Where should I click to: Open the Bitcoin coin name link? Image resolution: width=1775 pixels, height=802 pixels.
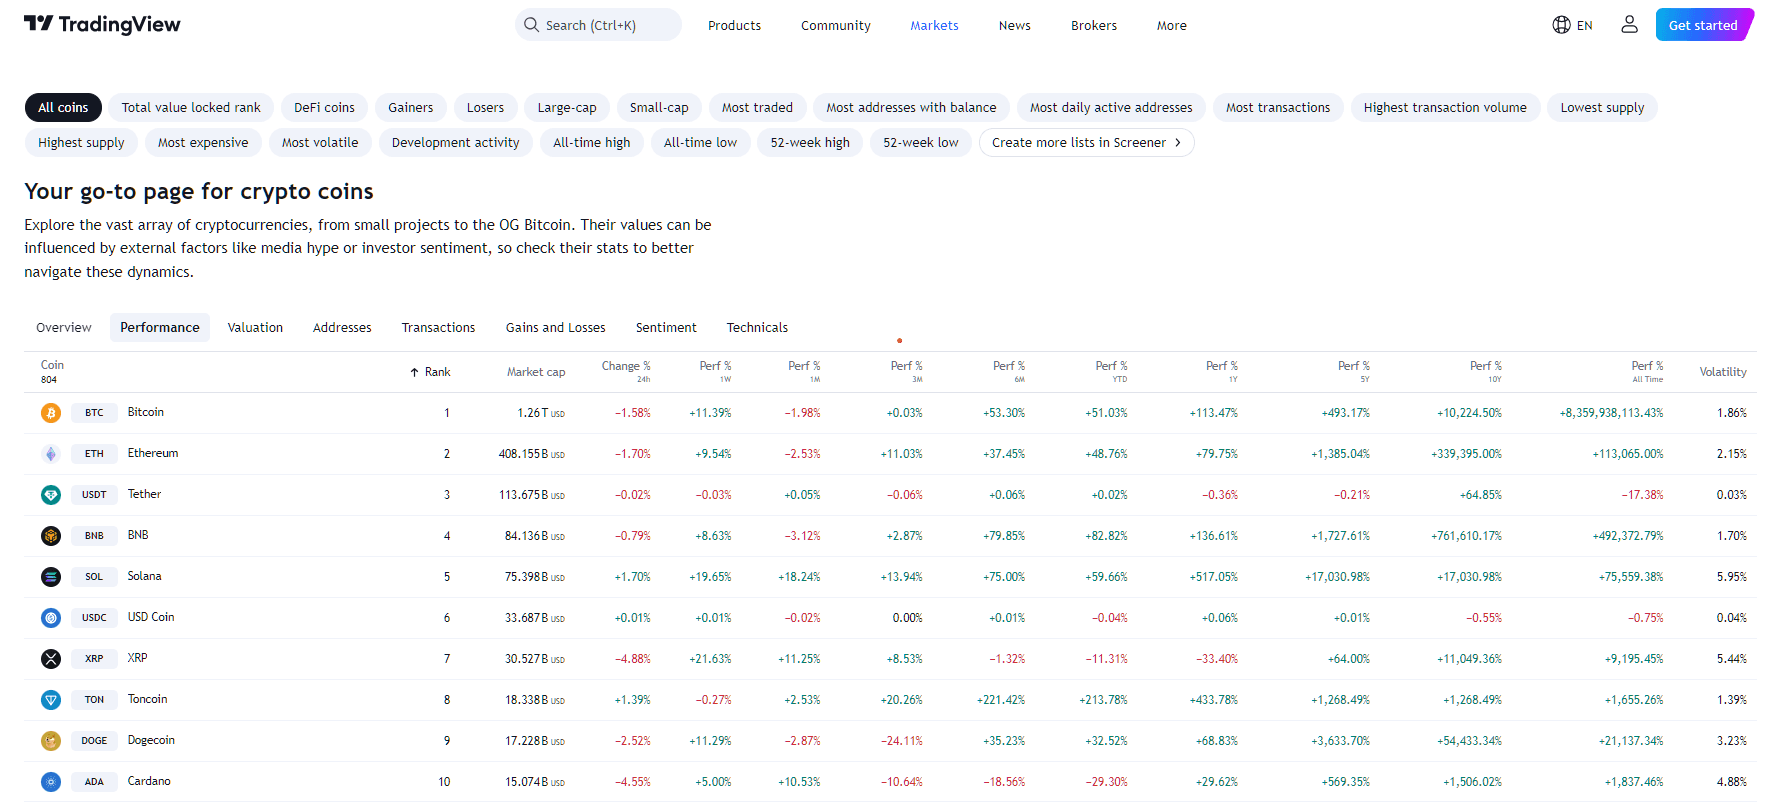click(145, 412)
